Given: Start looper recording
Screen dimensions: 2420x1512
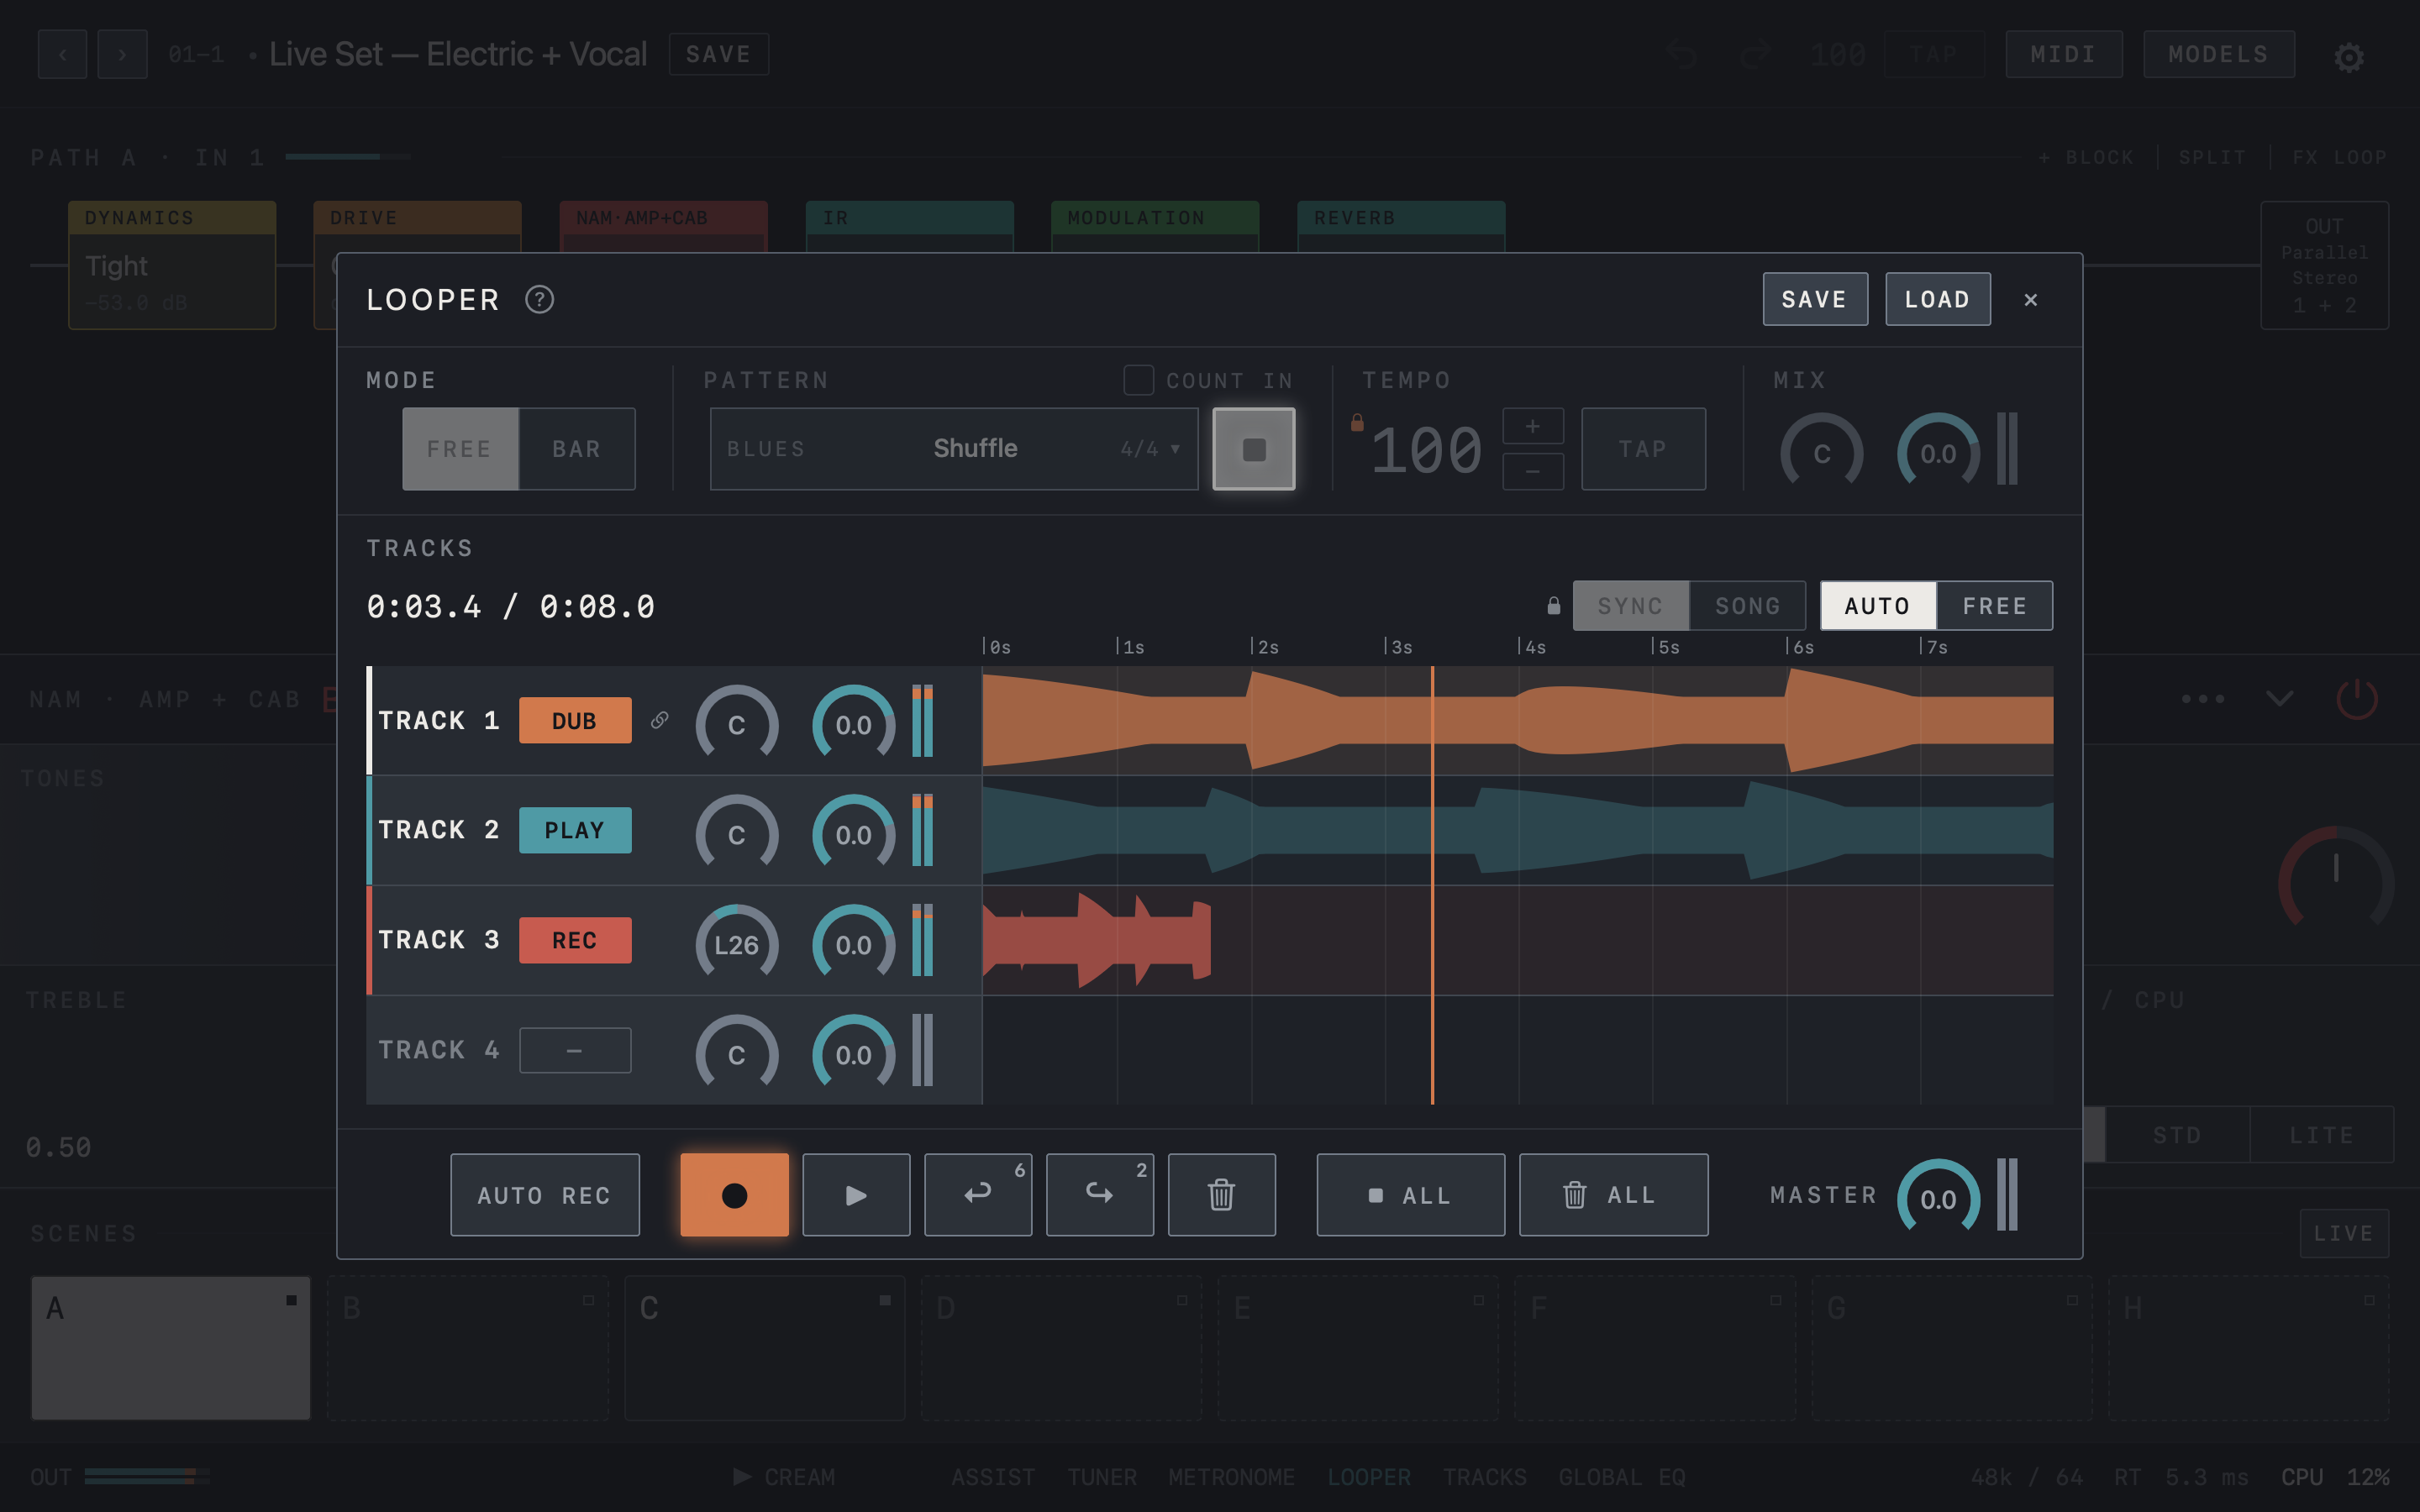Looking at the screenshot, I should [734, 1195].
